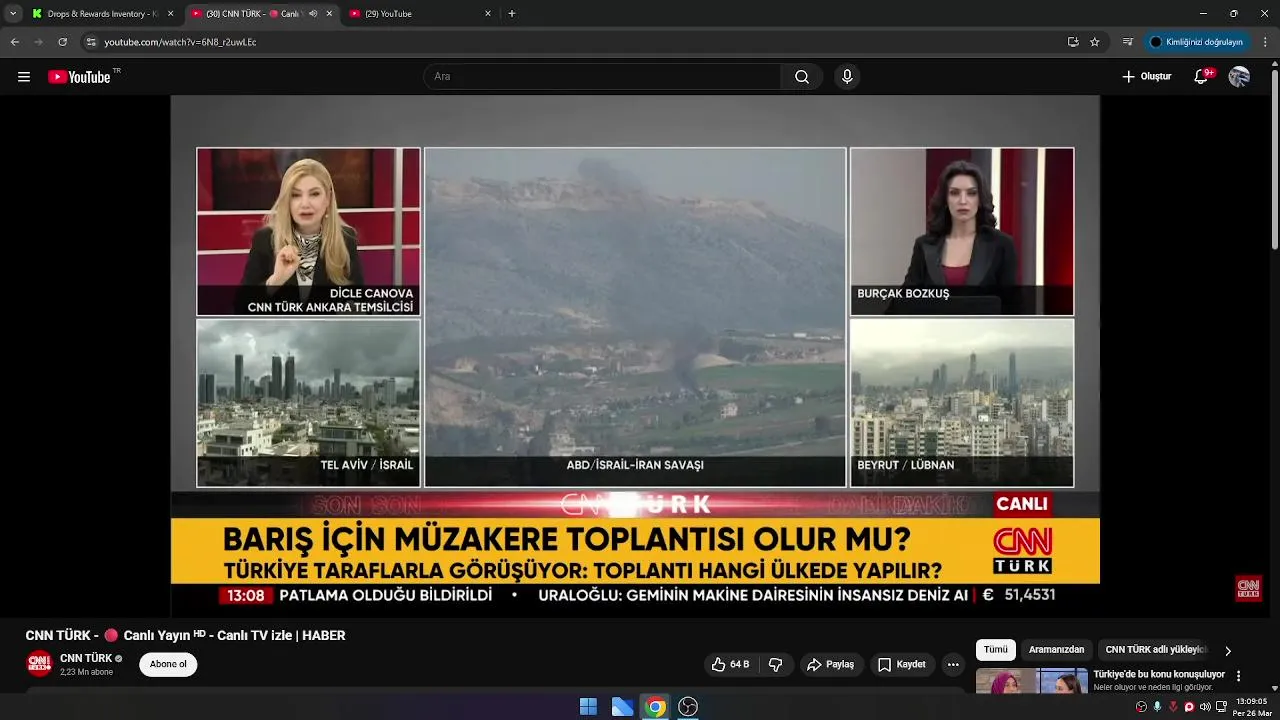This screenshot has height=720, width=1280.
Task: Click the Kimliğinizi doğrulayın profile button
Action: [x=1196, y=42]
